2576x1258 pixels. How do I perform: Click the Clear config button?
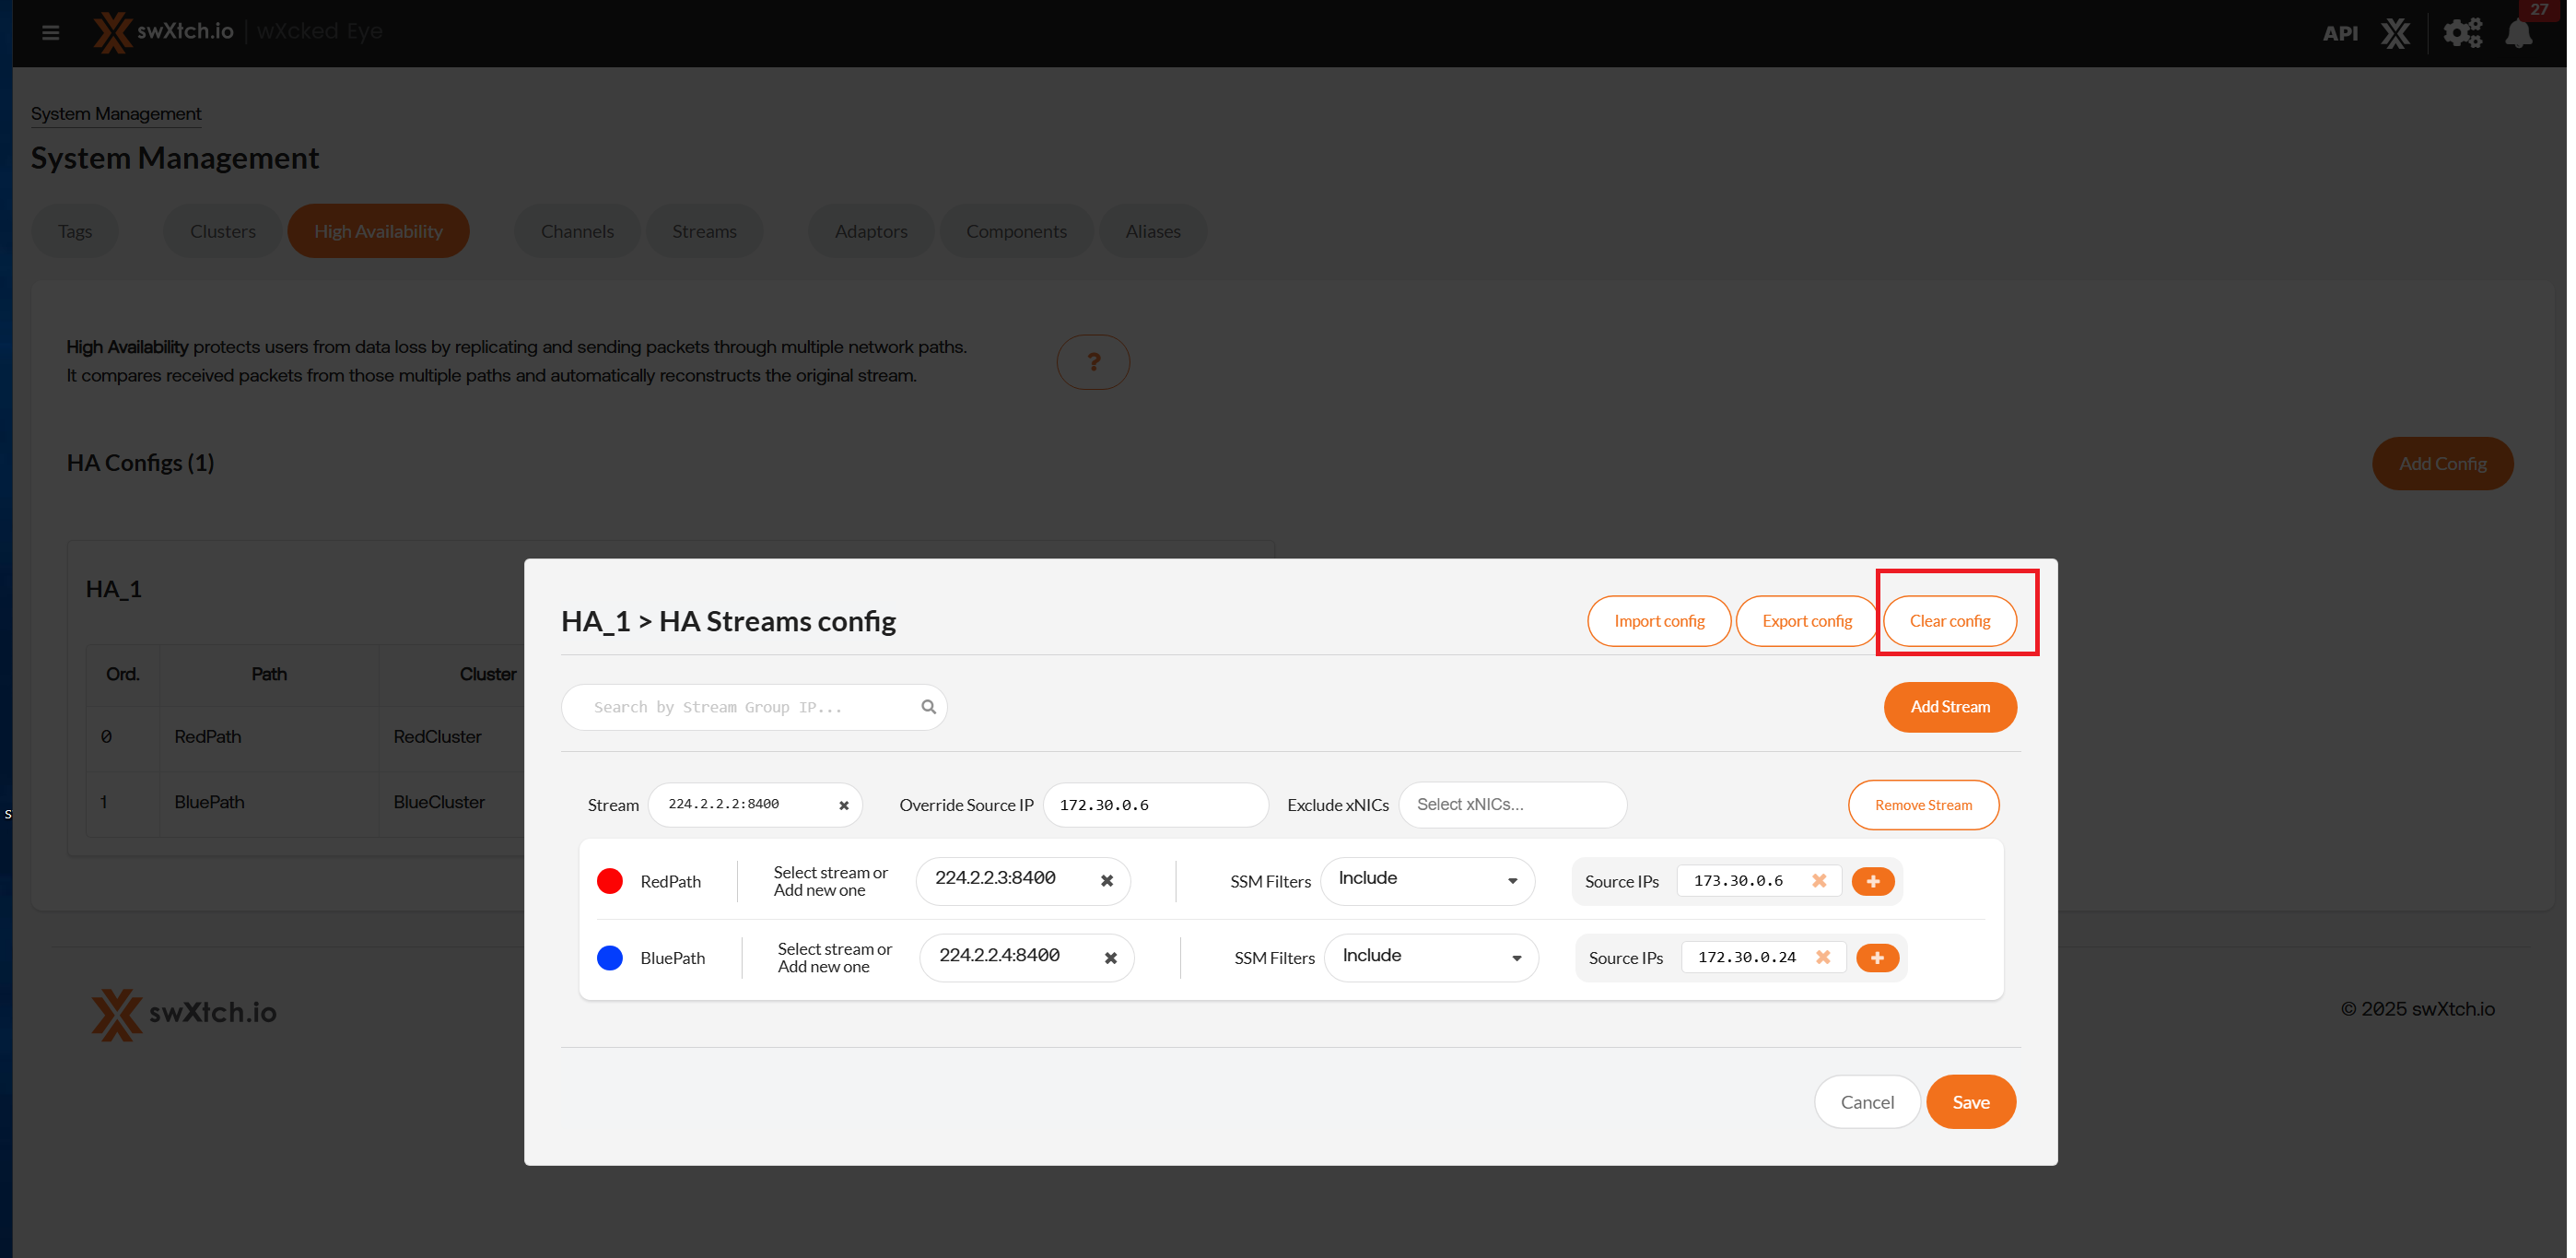point(1949,621)
